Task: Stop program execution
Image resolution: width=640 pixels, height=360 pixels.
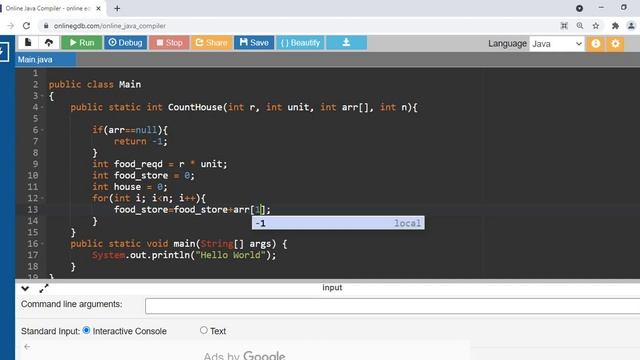Action: coord(169,43)
